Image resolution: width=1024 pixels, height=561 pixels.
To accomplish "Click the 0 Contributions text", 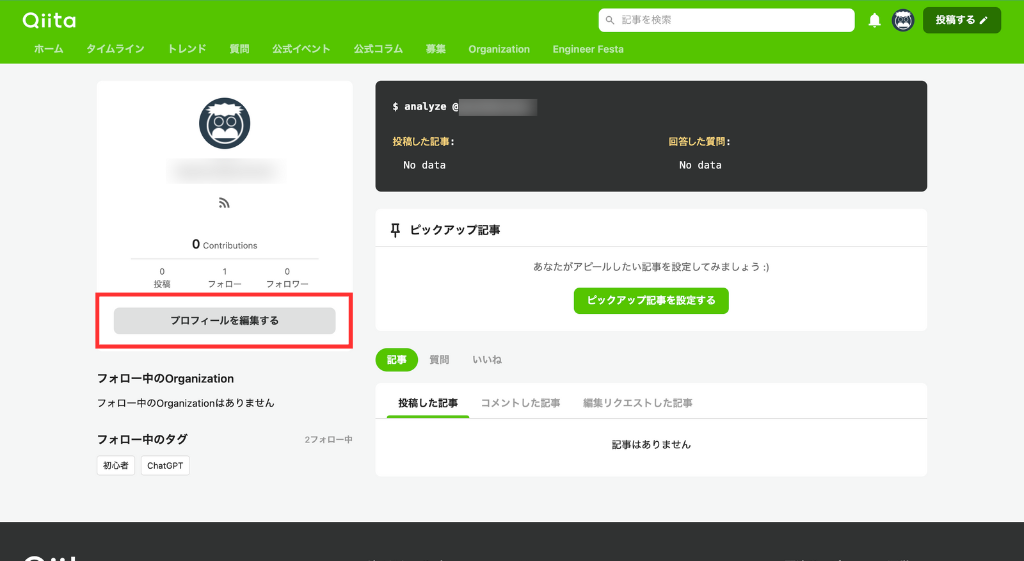I will pyautogui.click(x=225, y=244).
